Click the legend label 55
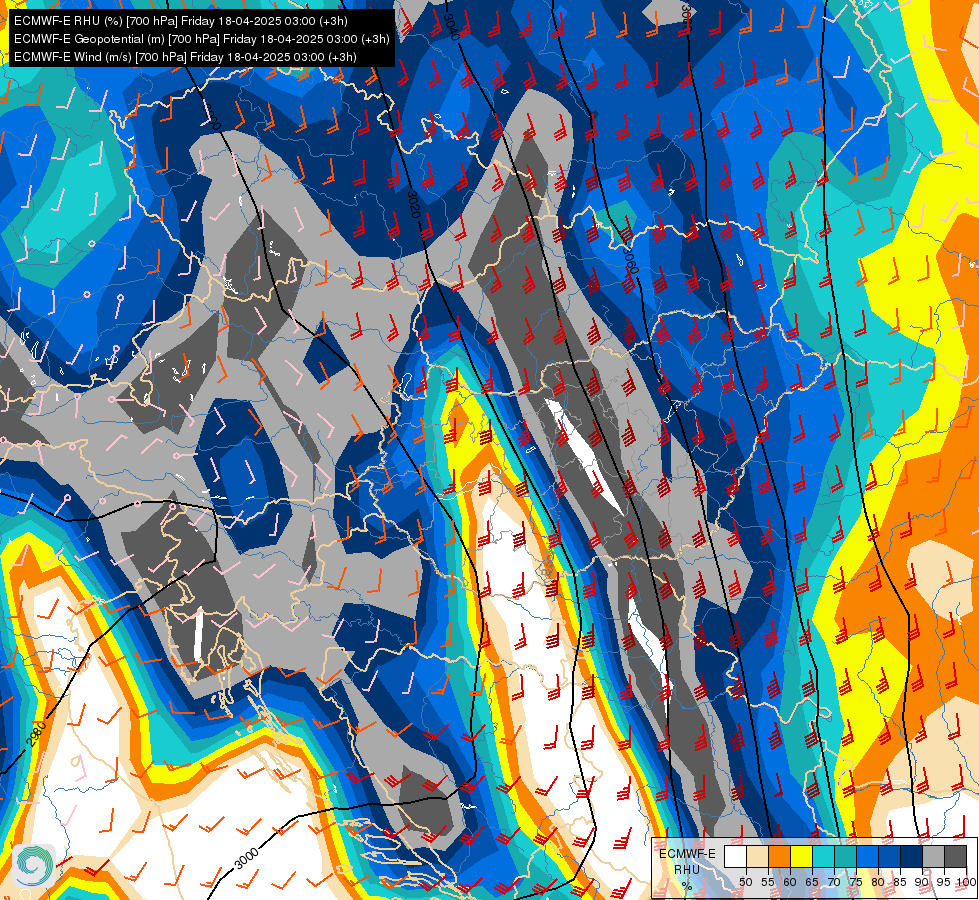The height and width of the screenshot is (900, 979). click(768, 882)
